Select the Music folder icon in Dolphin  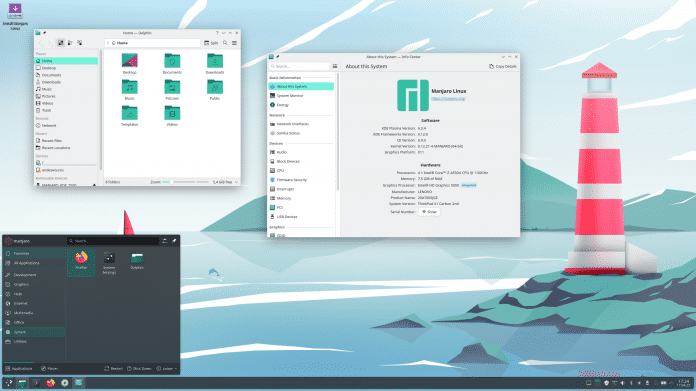tap(130, 87)
